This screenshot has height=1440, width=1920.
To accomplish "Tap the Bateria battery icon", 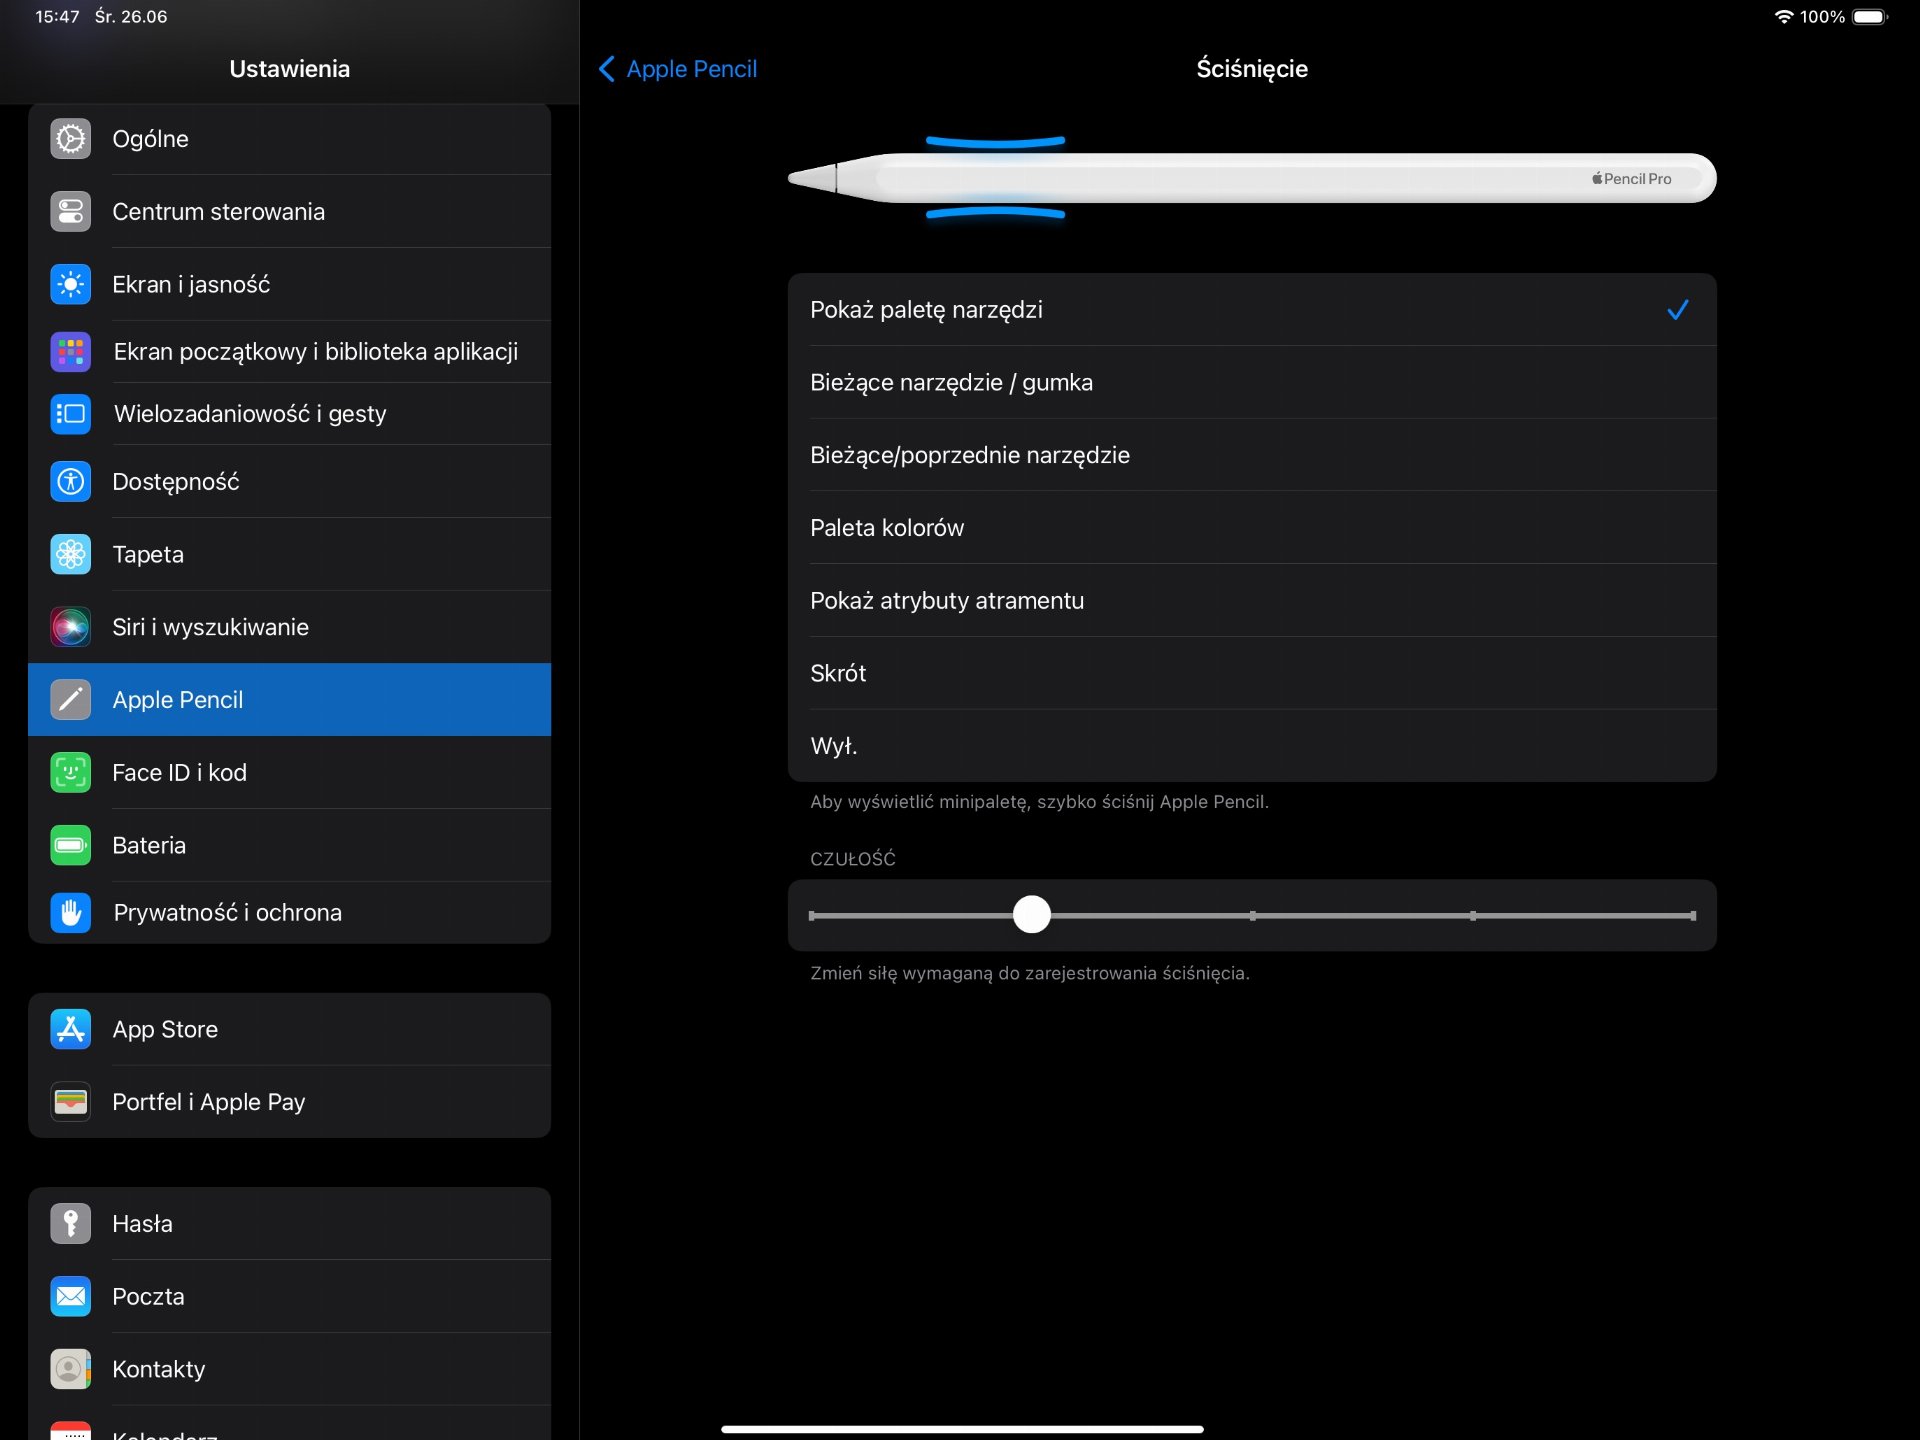I will (70, 846).
